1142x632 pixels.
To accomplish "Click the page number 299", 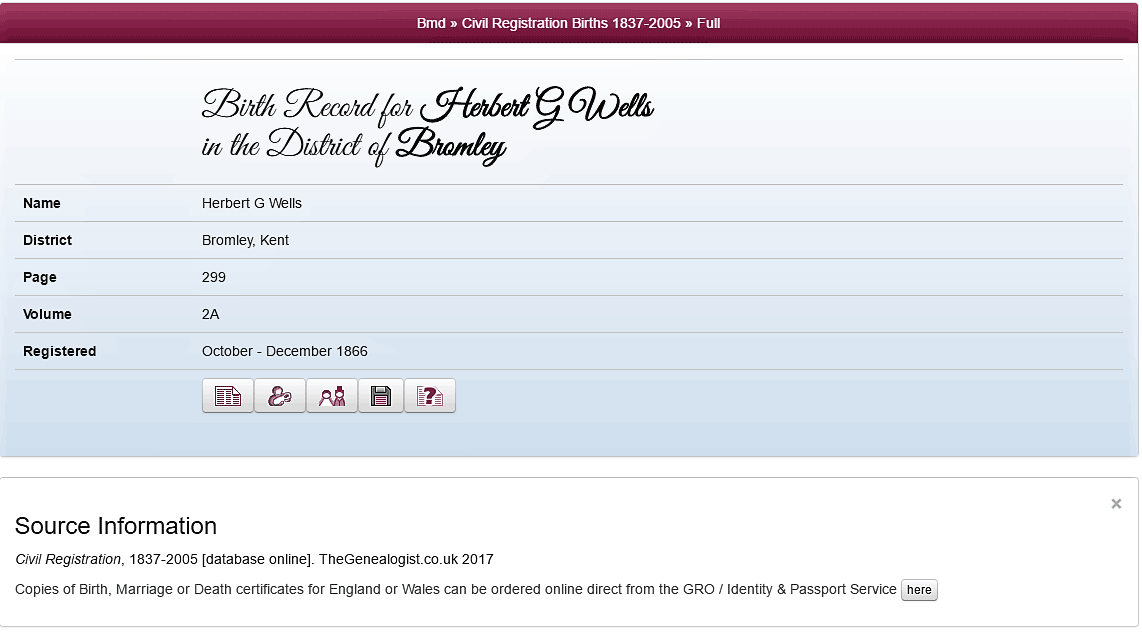I will point(214,277).
